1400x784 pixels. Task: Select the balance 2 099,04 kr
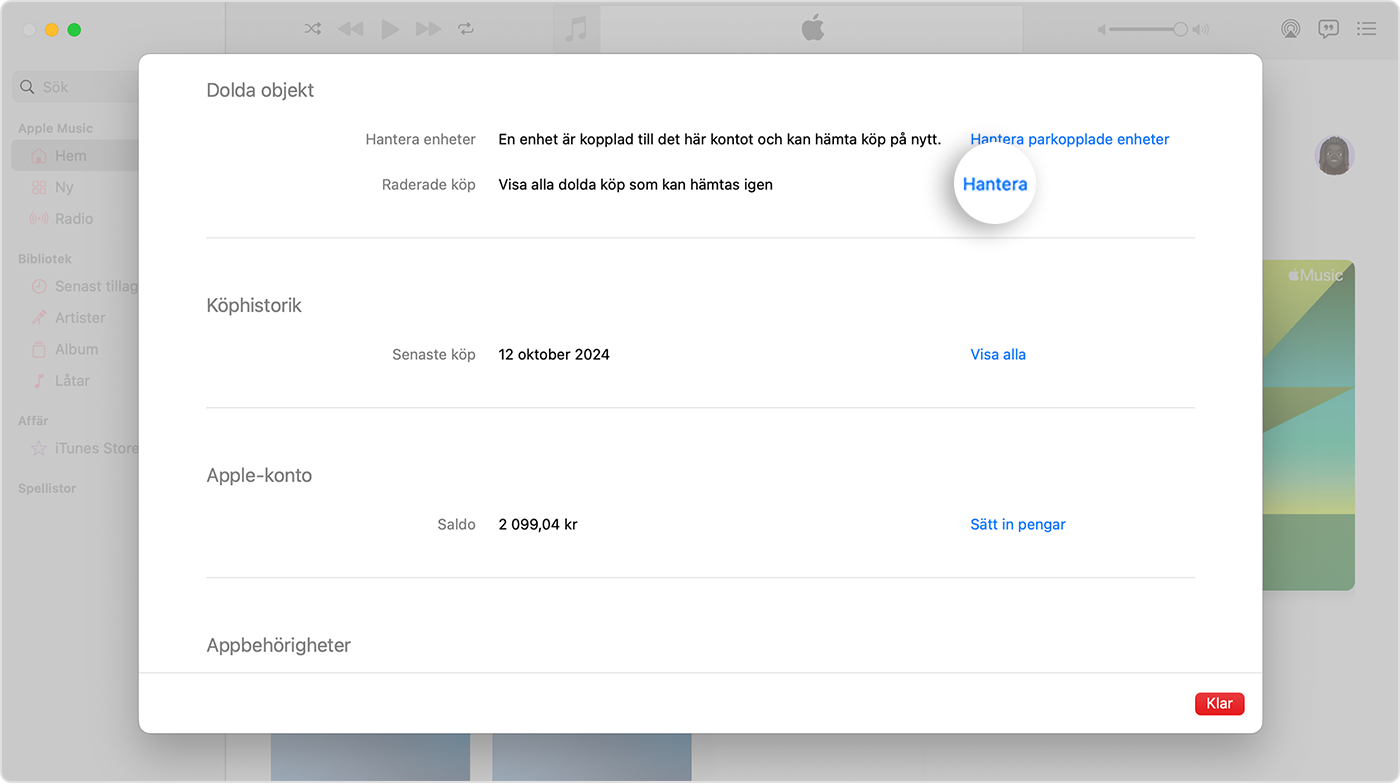click(x=538, y=524)
